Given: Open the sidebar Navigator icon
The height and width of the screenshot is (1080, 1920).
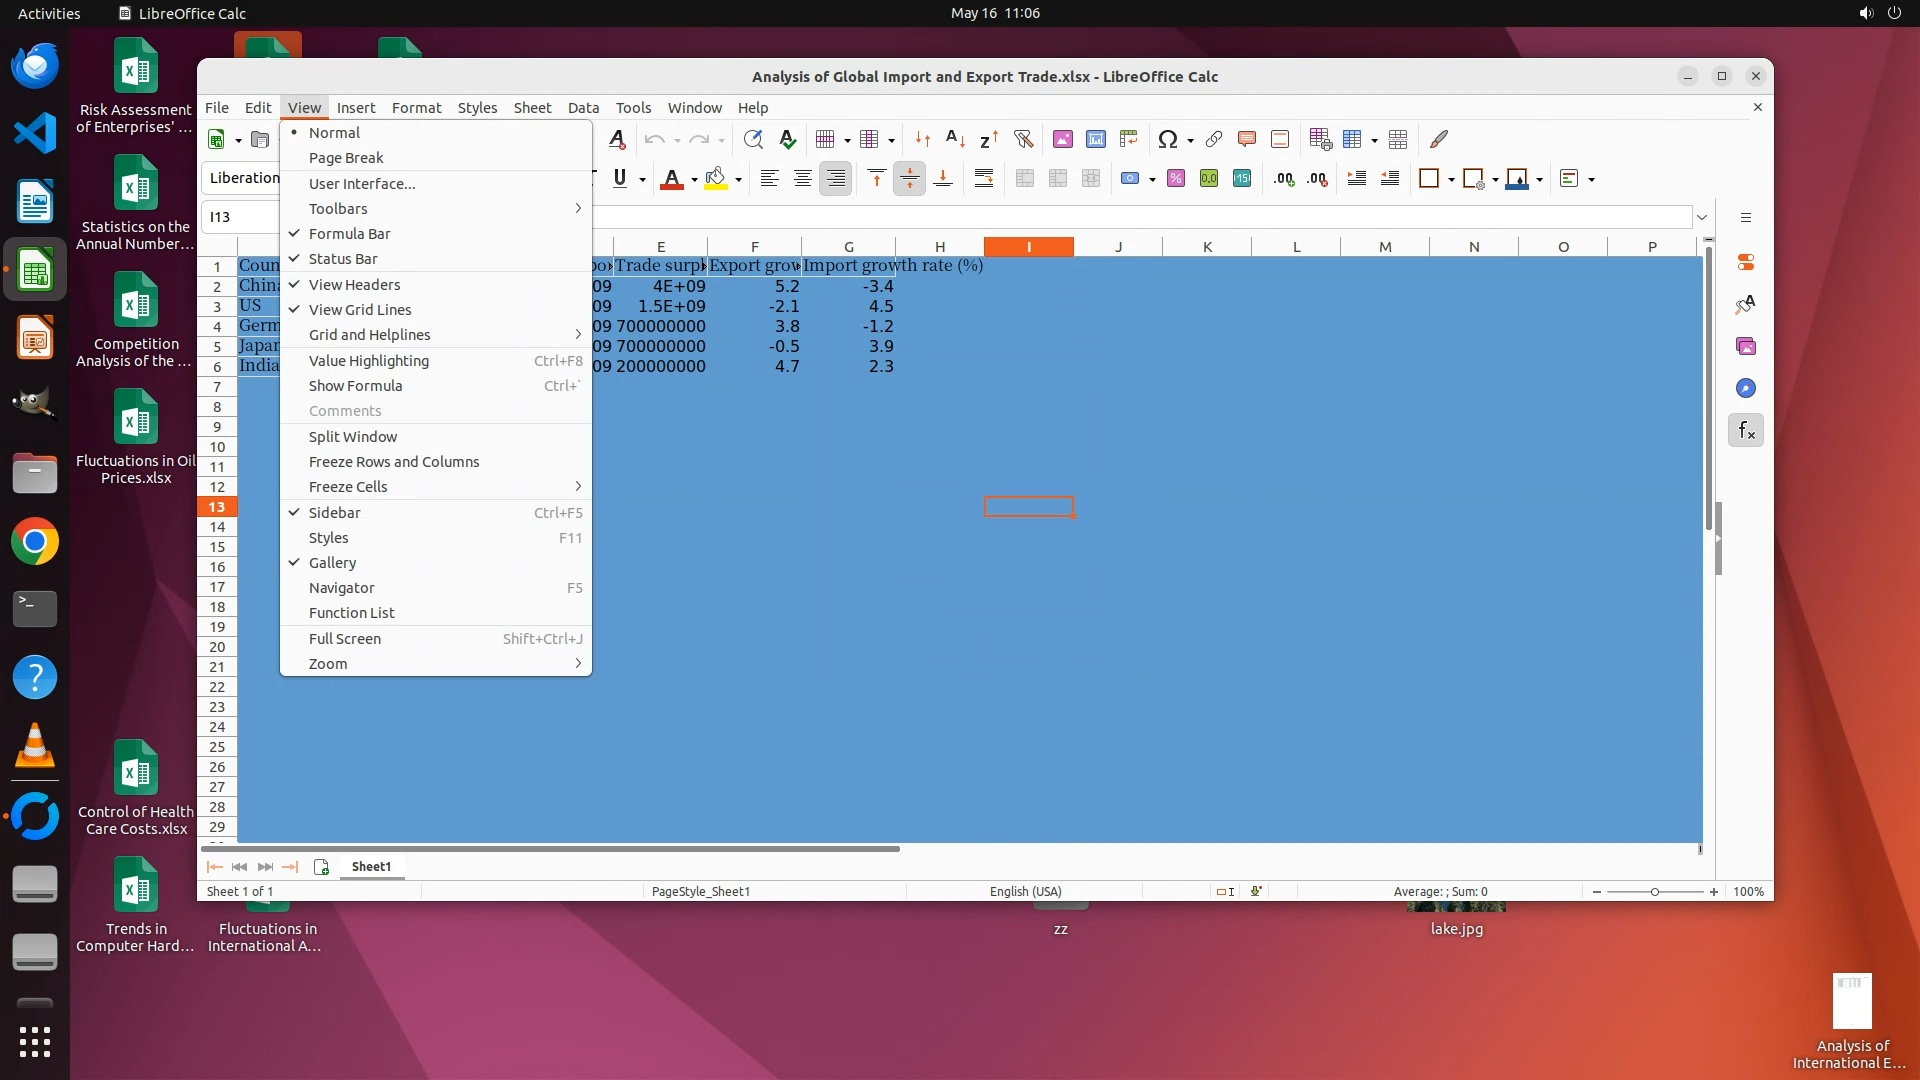Looking at the screenshot, I should (1746, 389).
